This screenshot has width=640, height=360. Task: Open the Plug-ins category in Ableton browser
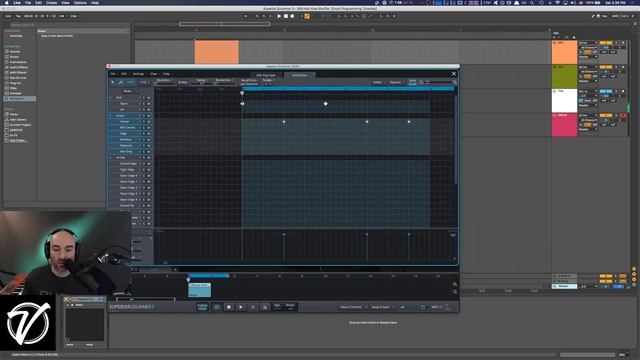[16, 83]
